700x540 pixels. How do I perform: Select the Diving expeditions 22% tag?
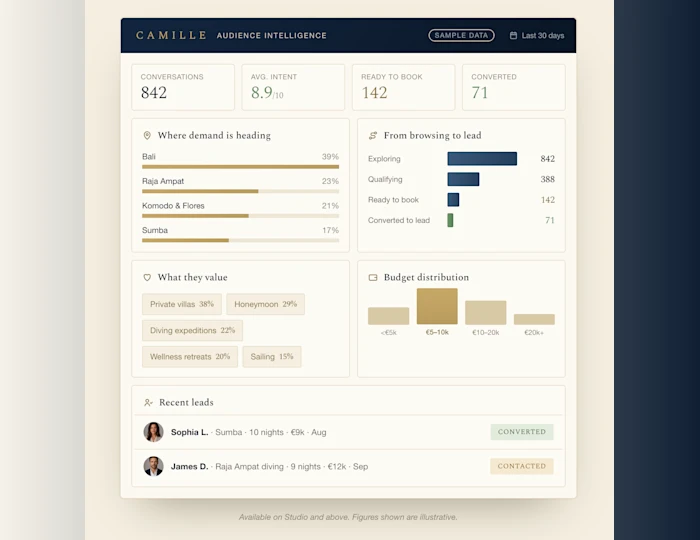(192, 331)
